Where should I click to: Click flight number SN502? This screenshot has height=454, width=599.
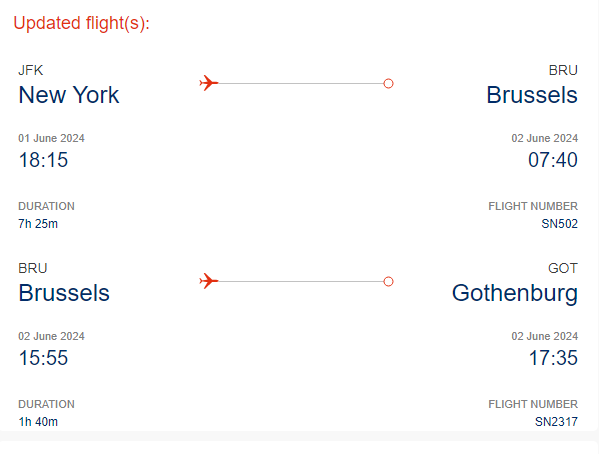tap(559, 224)
